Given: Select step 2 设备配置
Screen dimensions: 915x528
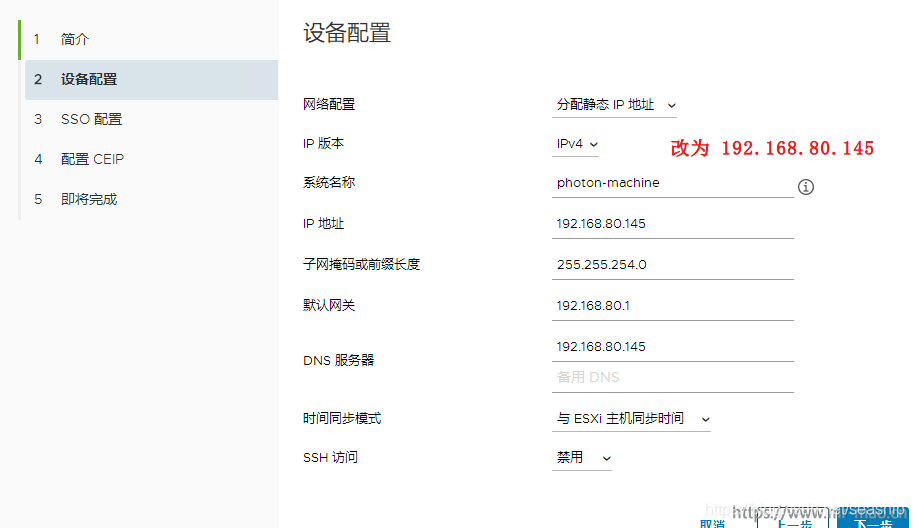Looking at the screenshot, I should click(x=151, y=79).
